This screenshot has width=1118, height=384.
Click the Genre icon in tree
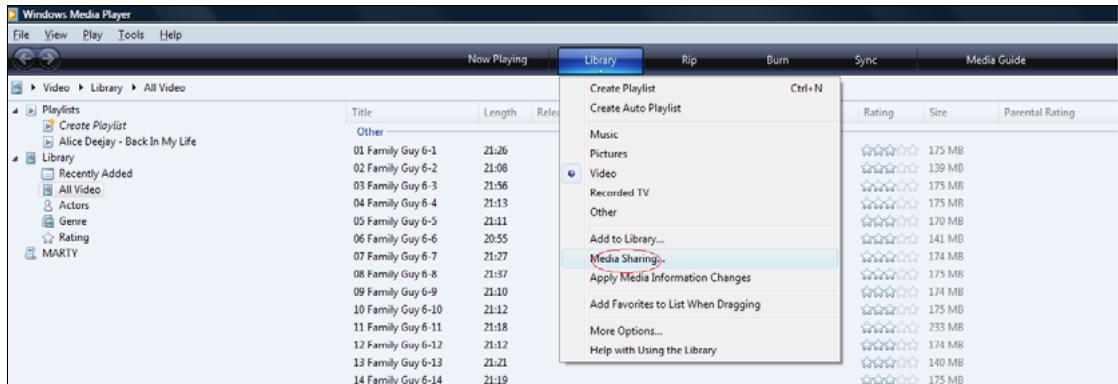pos(48,222)
